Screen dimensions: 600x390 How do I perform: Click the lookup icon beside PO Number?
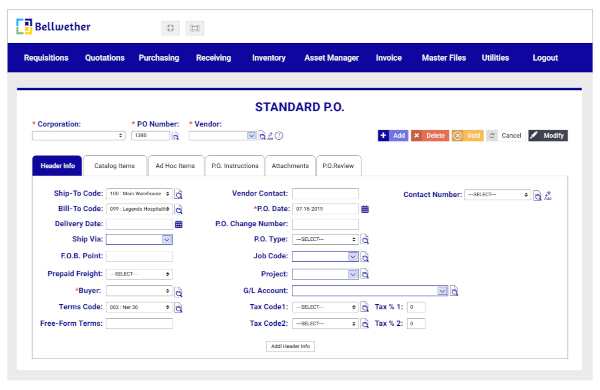pos(176,136)
